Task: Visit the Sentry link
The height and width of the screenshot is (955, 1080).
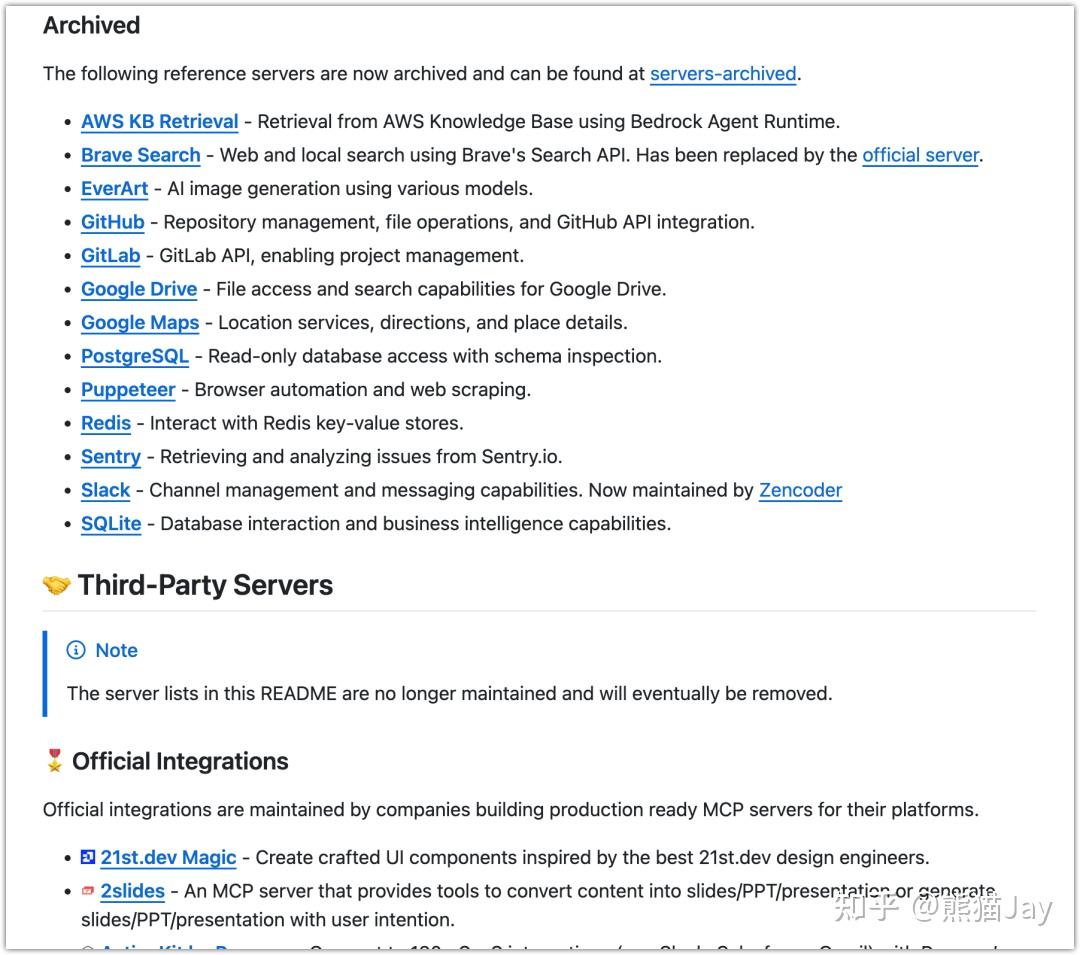Action: (110, 457)
